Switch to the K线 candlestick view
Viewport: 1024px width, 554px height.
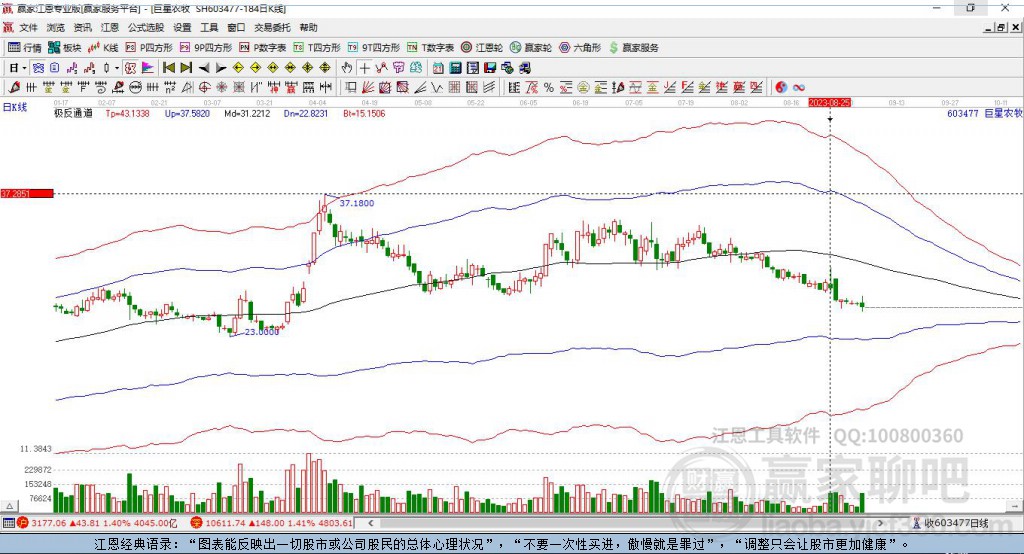click(103, 48)
